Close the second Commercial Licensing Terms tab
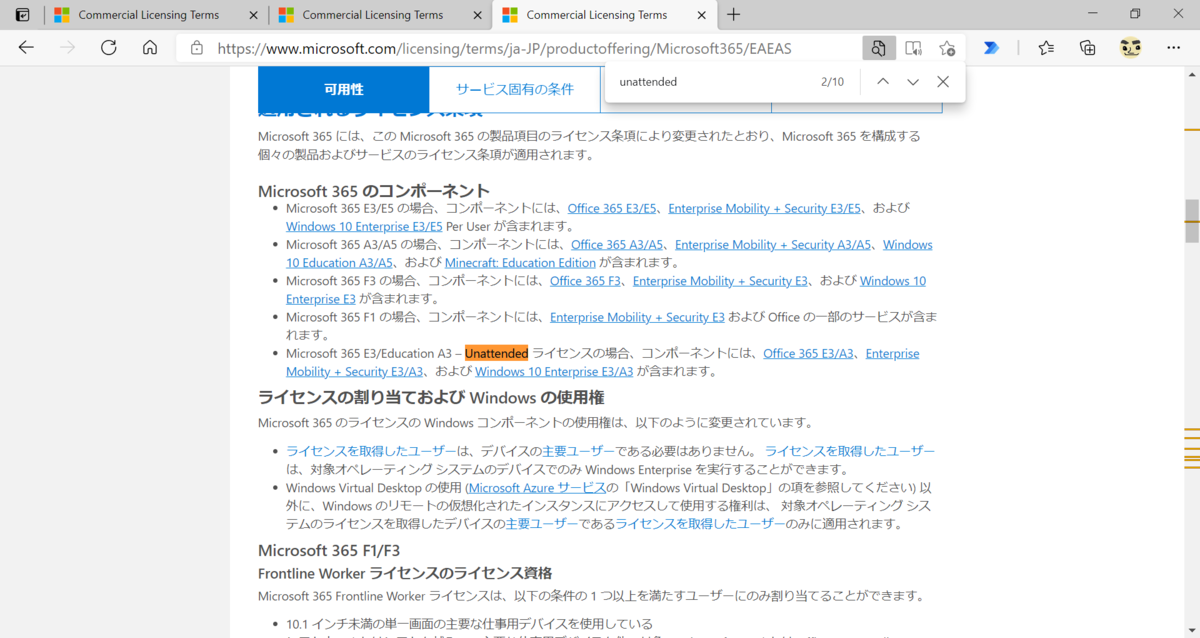The width and height of the screenshot is (1200, 638). pyautogui.click(x=477, y=15)
